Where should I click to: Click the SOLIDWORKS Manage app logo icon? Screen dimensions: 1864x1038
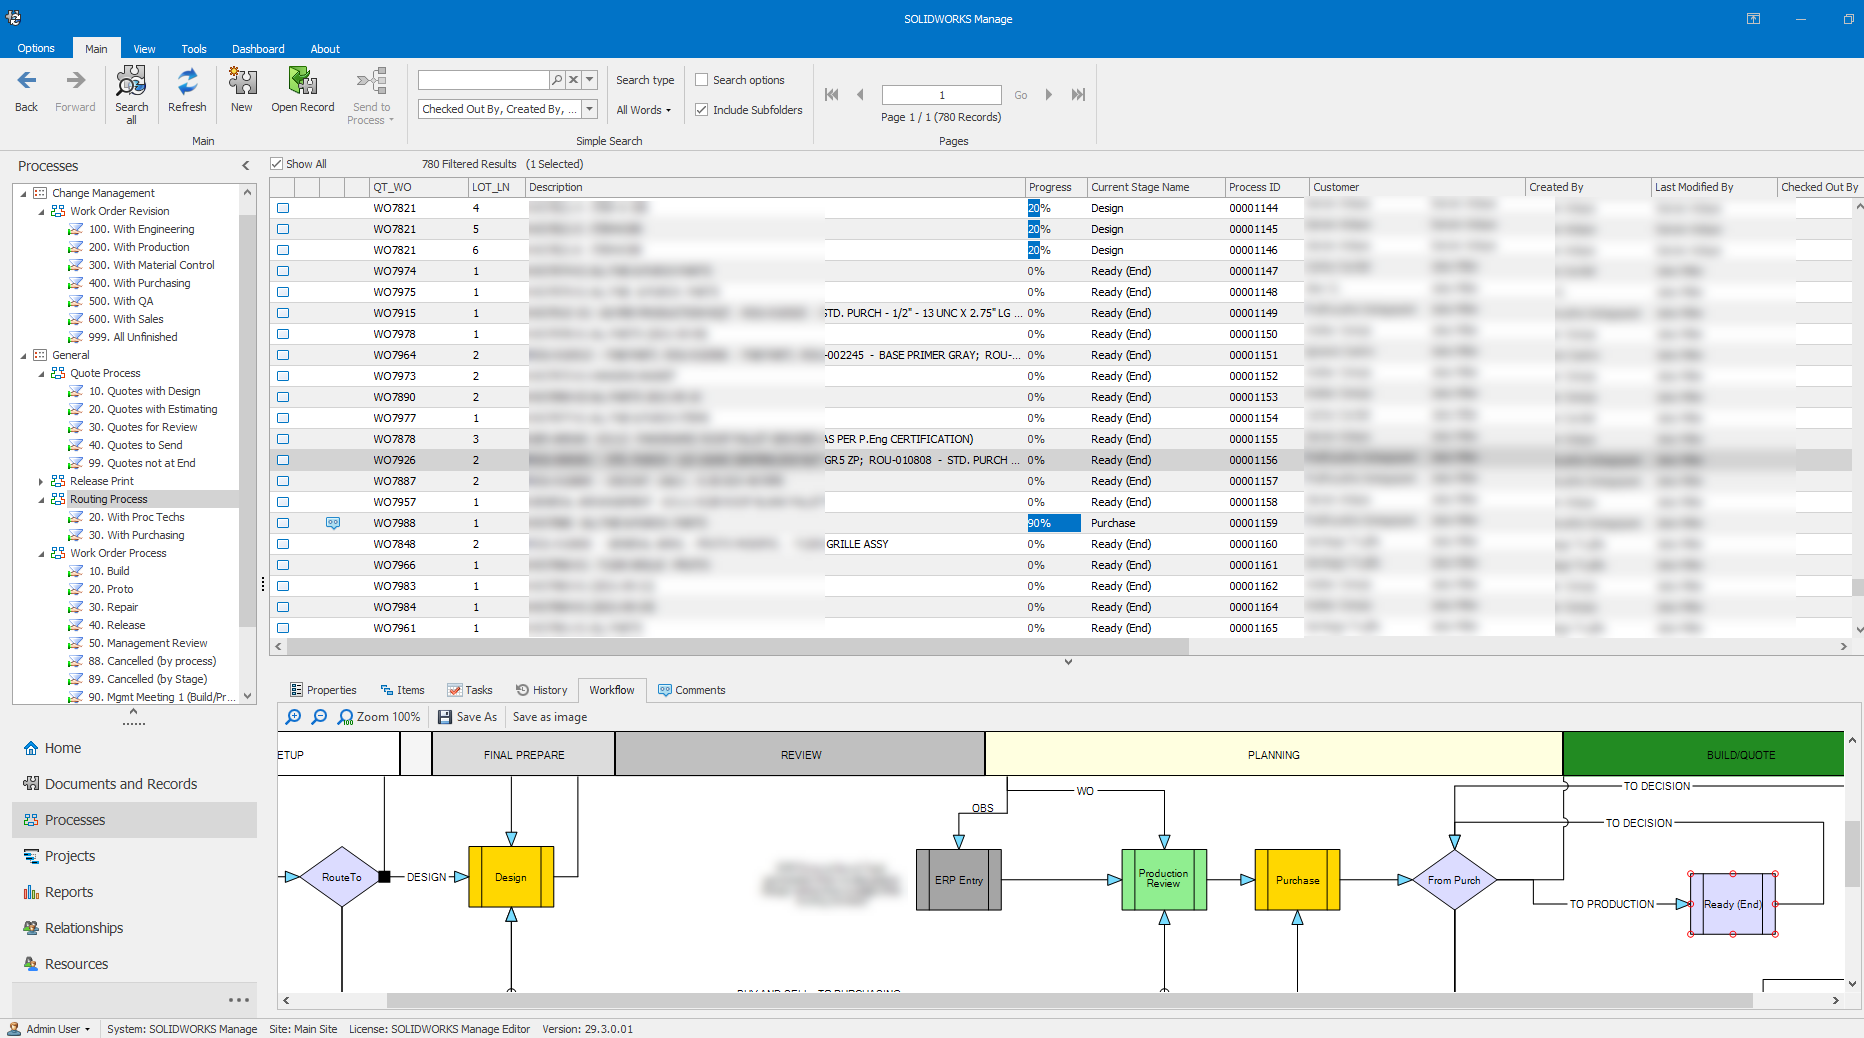click(14, 18)
